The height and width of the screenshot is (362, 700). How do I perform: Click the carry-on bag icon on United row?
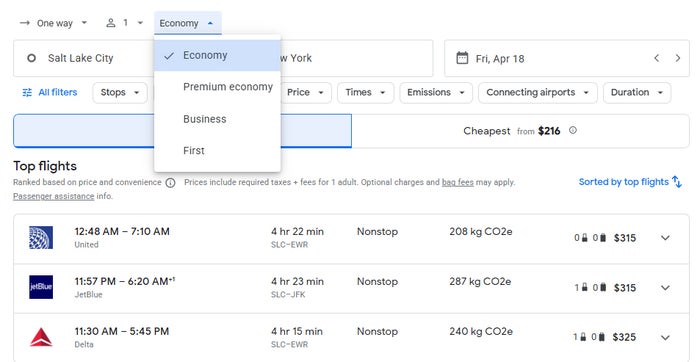[584, 238]
